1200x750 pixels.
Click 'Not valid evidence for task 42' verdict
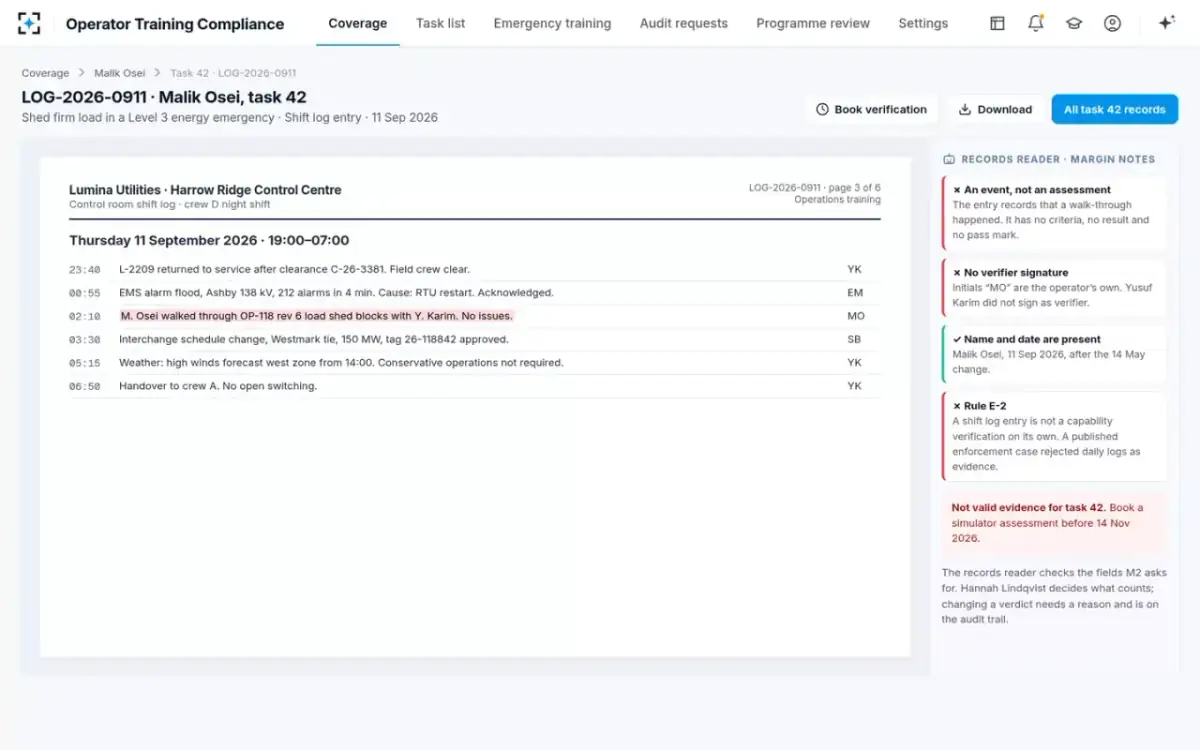1054,522
